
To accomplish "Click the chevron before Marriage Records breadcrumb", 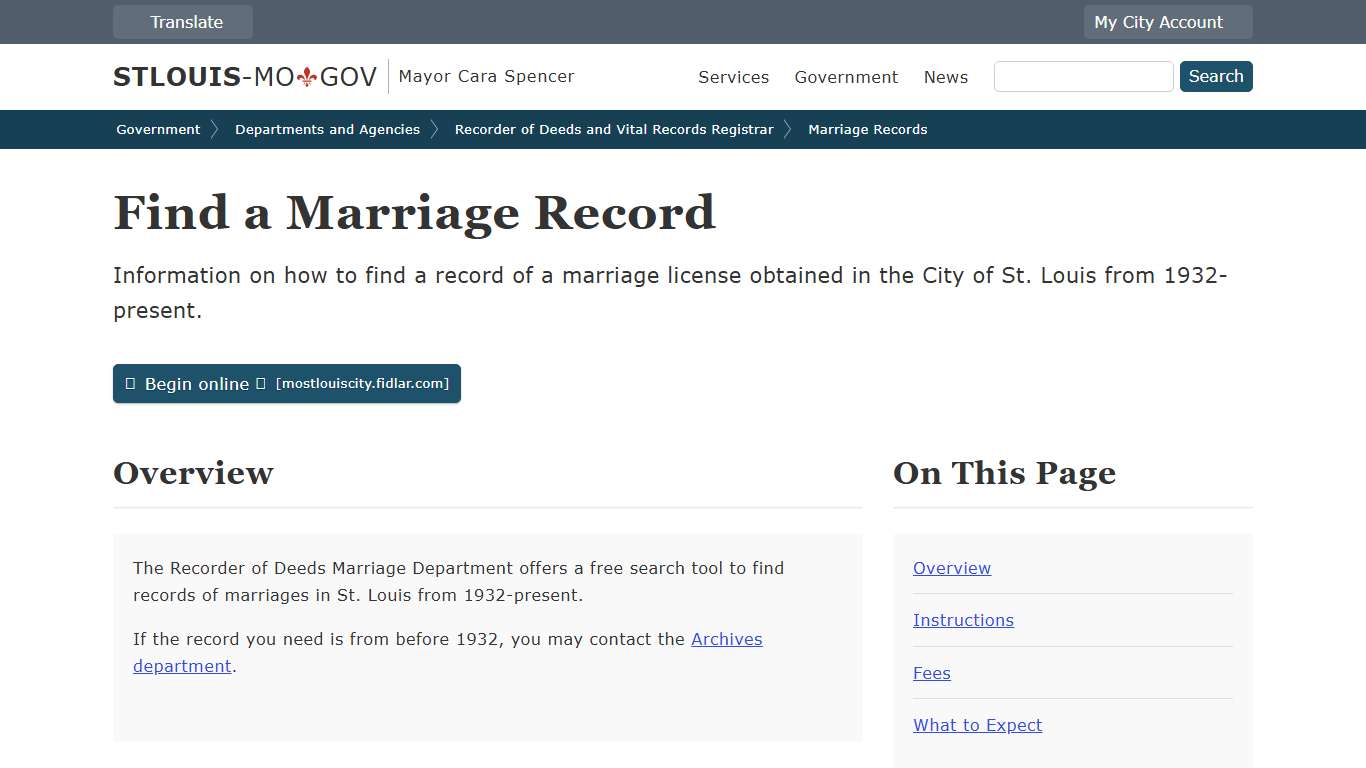I will [789, 129].
